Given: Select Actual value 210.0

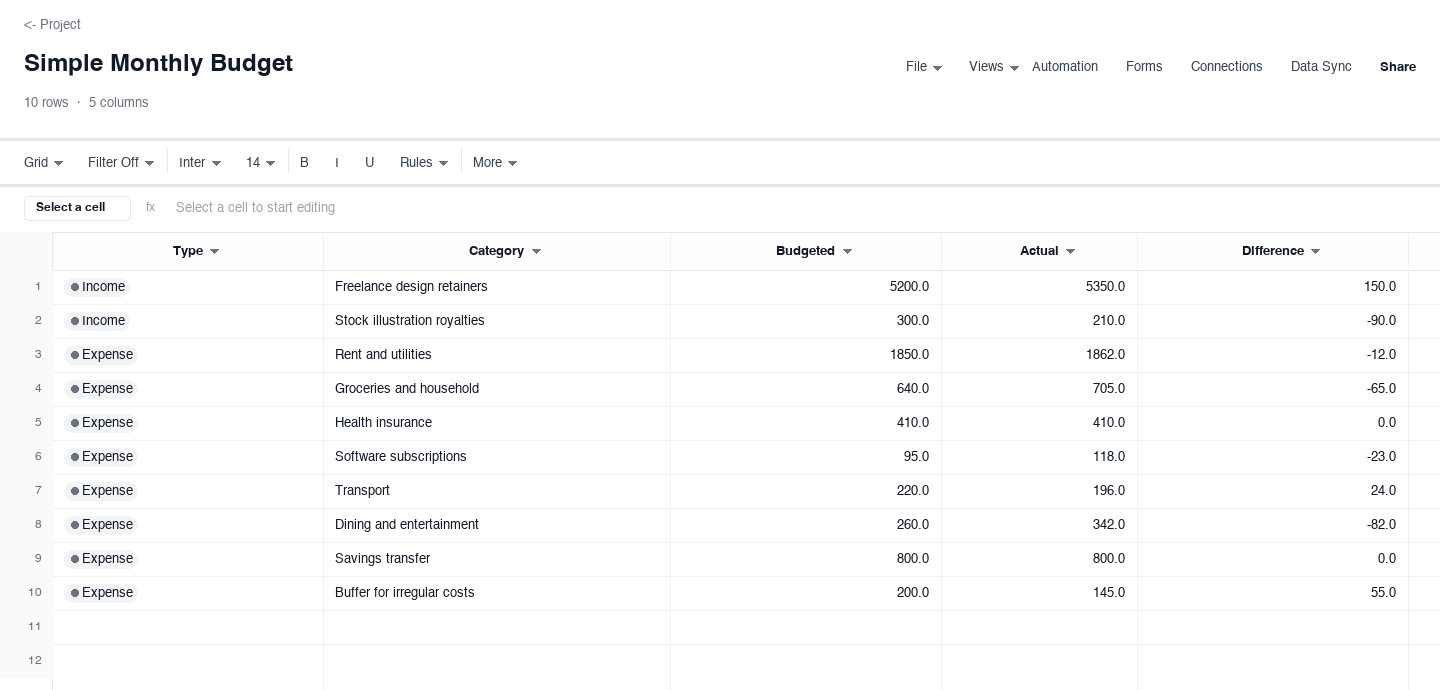Looking at the screenshot, I should (x=1040, y=321).
